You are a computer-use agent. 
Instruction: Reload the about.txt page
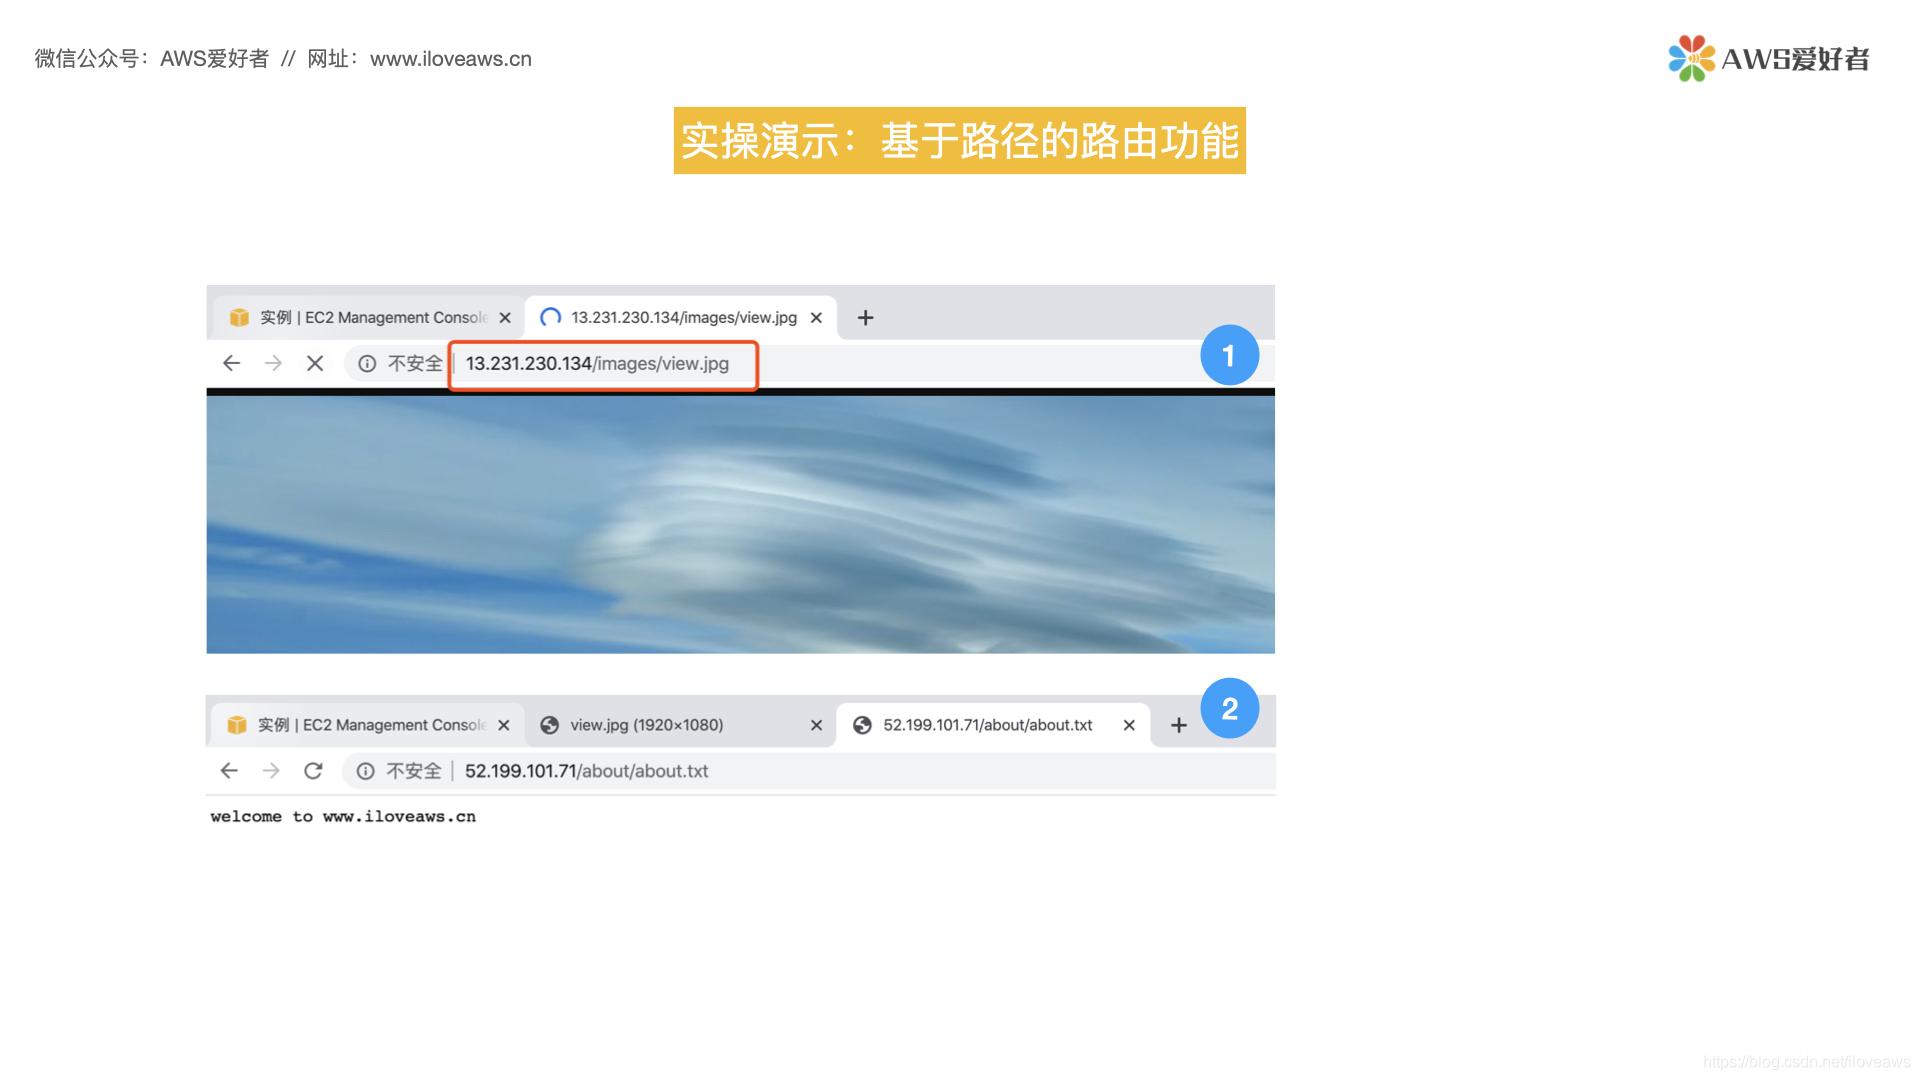coord(313,770)
